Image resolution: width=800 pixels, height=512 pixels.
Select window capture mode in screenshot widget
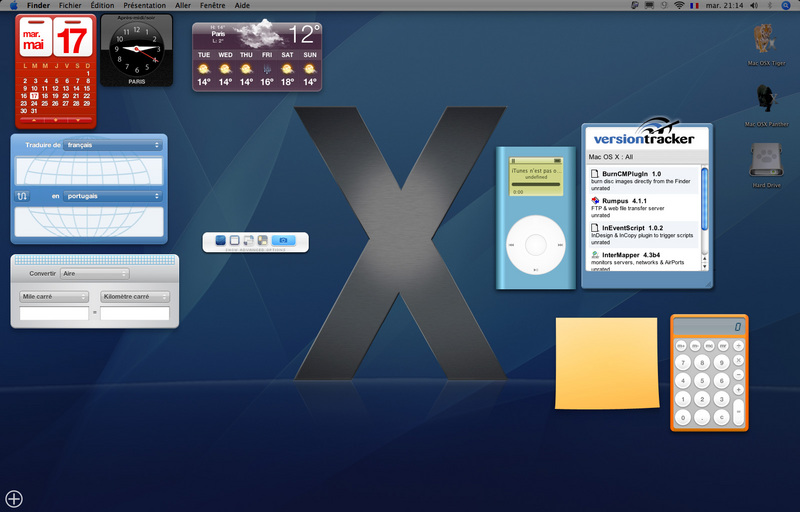234,240
